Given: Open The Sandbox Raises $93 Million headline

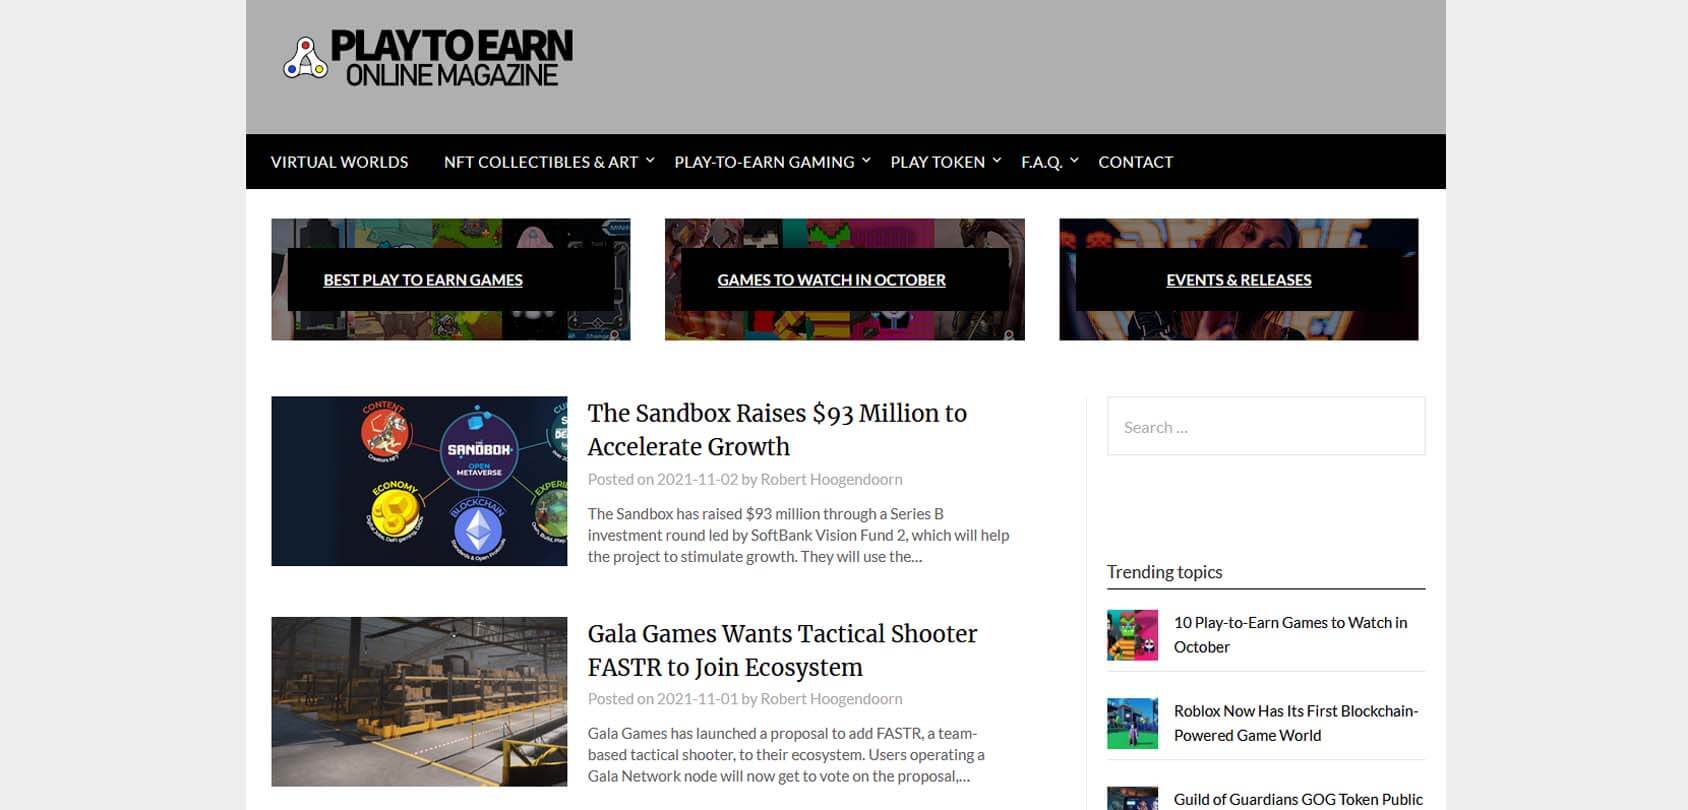Looking at the screenshot, I should [777, 429].
